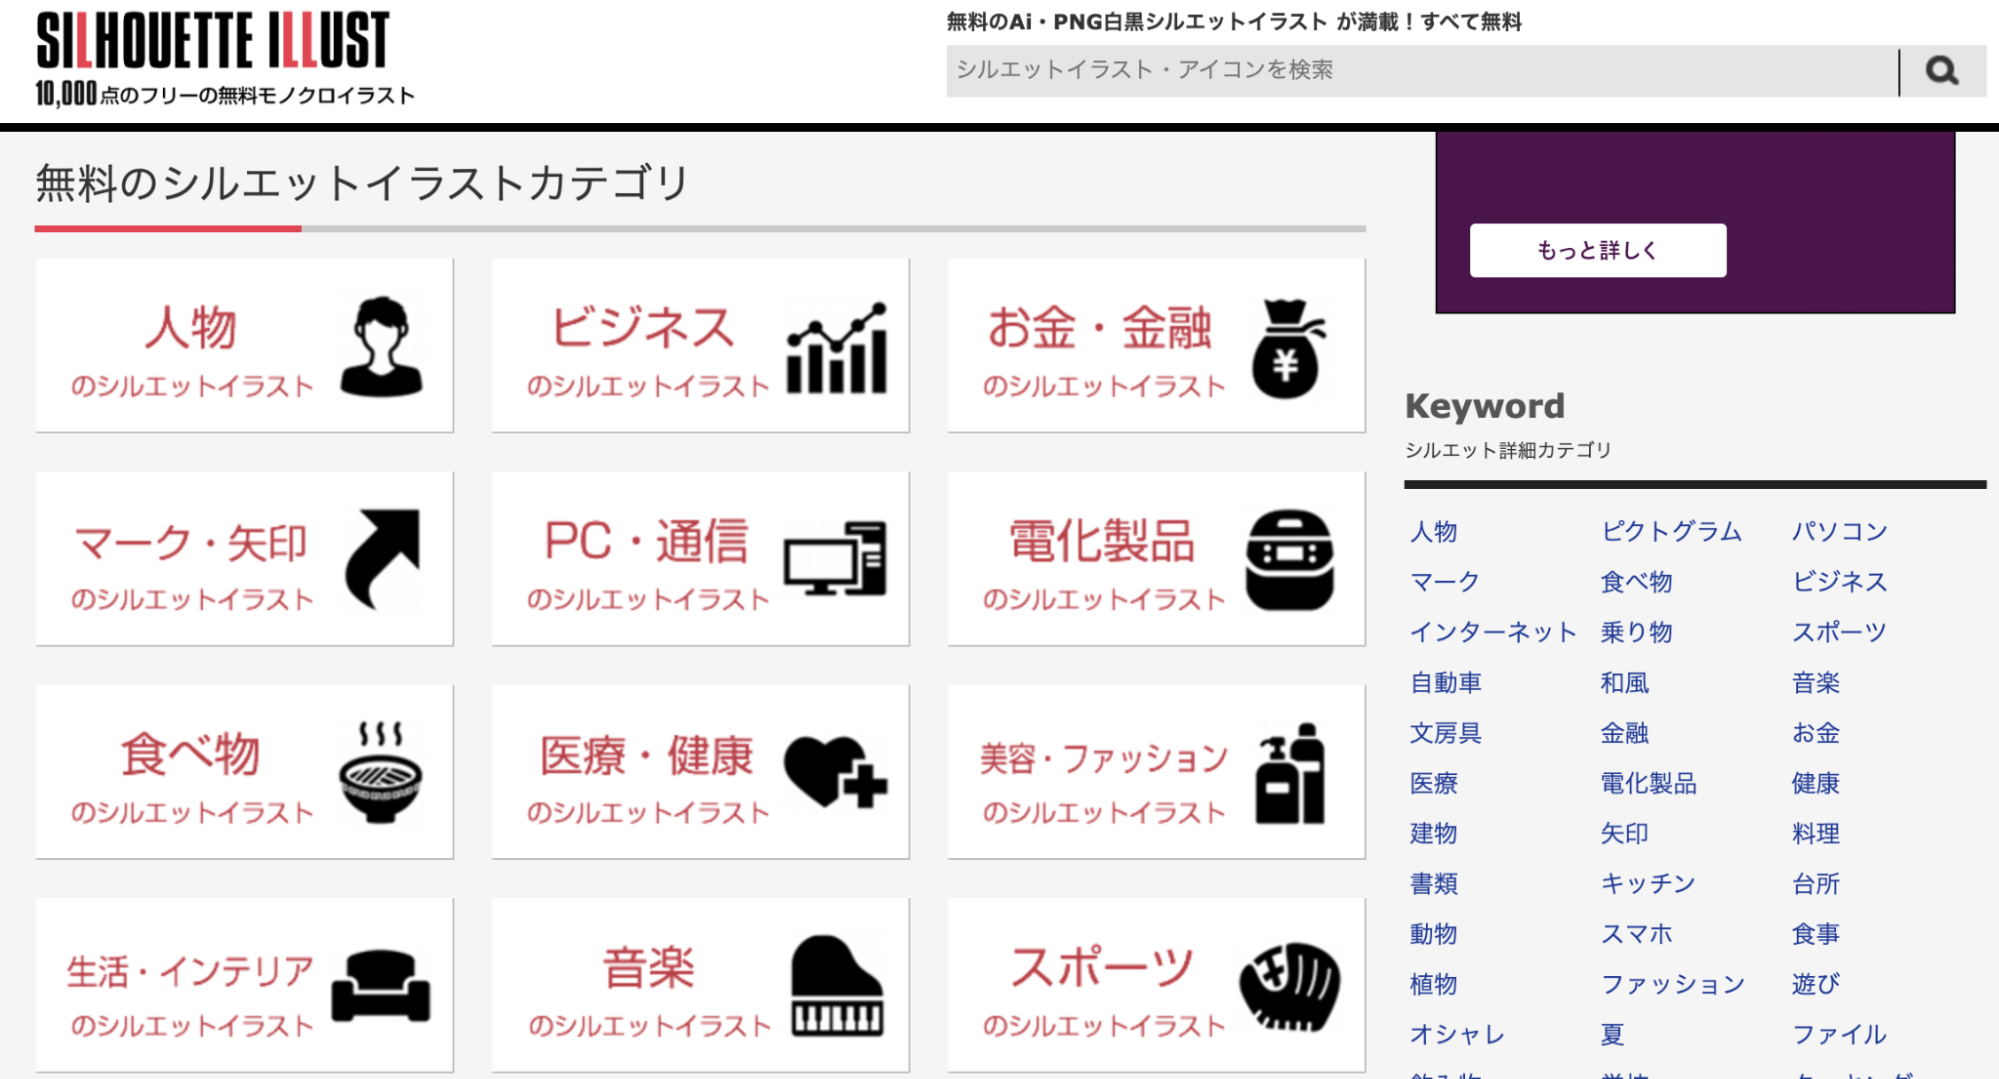Click the yen money bag icon
This screenshot has width=1999, height=1079.
click(1288, 348)
